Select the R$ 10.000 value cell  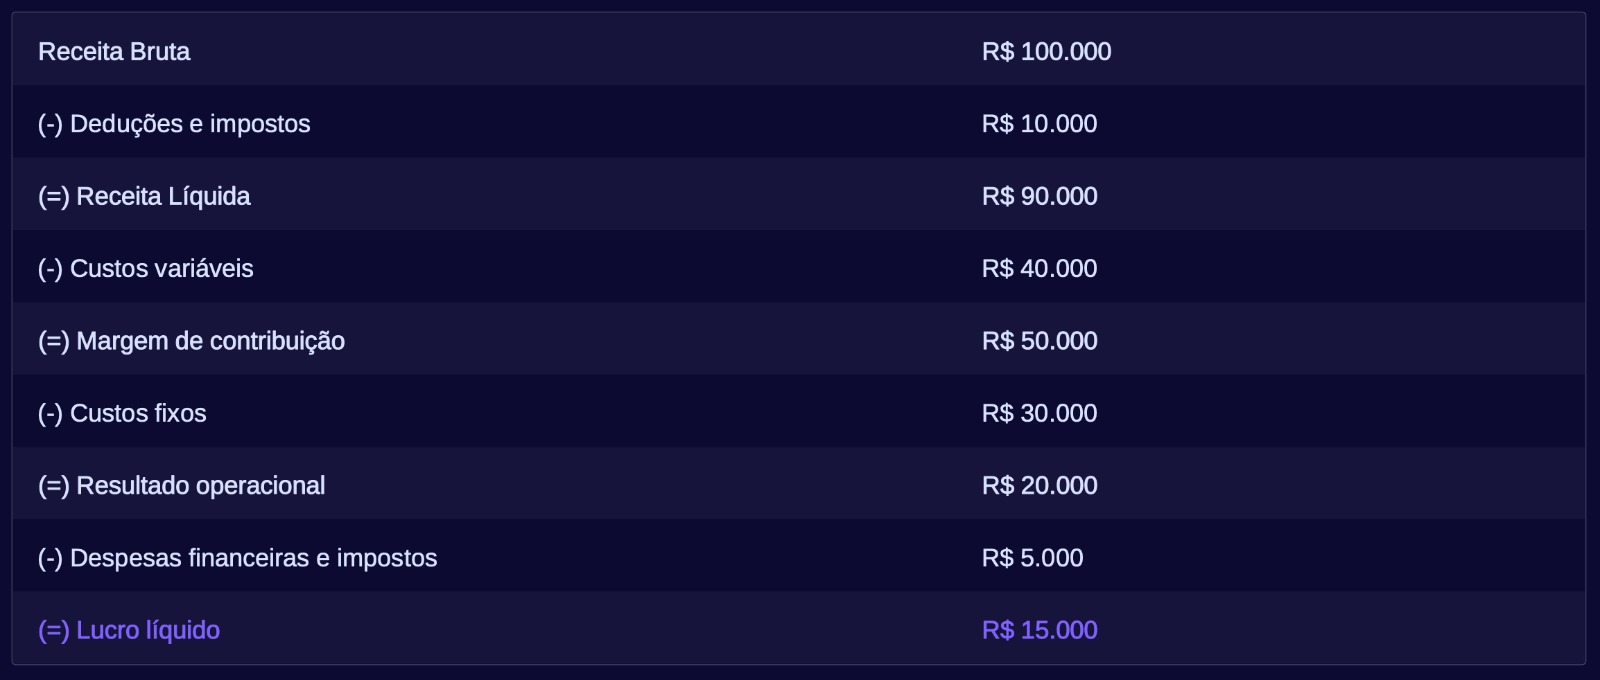click(x=1039, y=124)
